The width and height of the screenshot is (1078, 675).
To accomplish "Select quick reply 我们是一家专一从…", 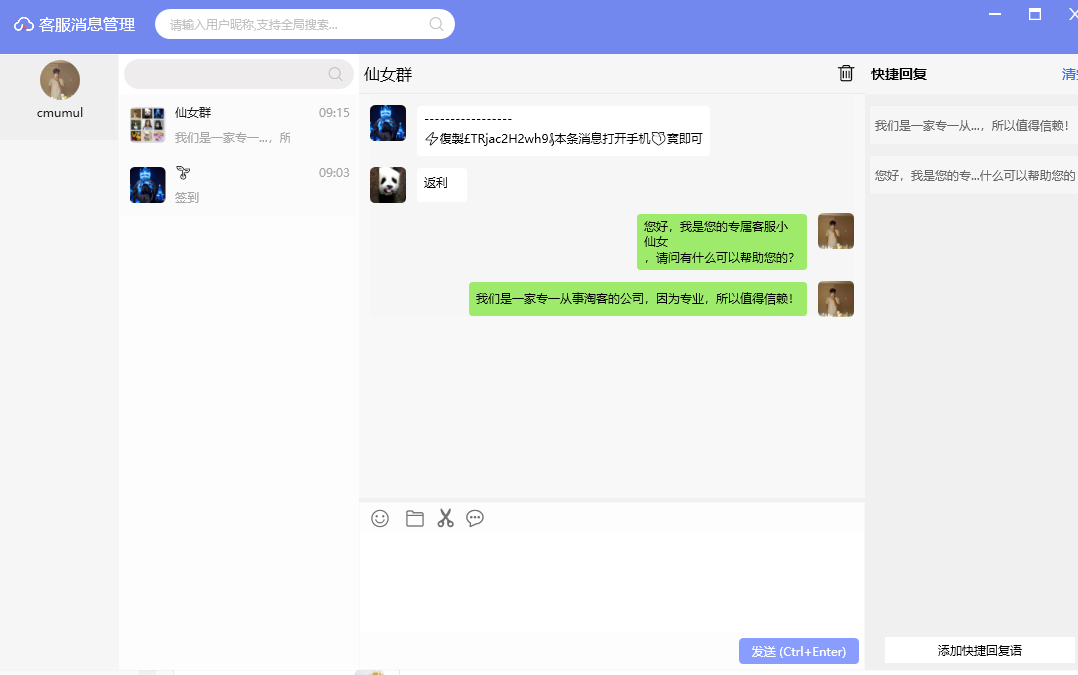I will 974,126.
